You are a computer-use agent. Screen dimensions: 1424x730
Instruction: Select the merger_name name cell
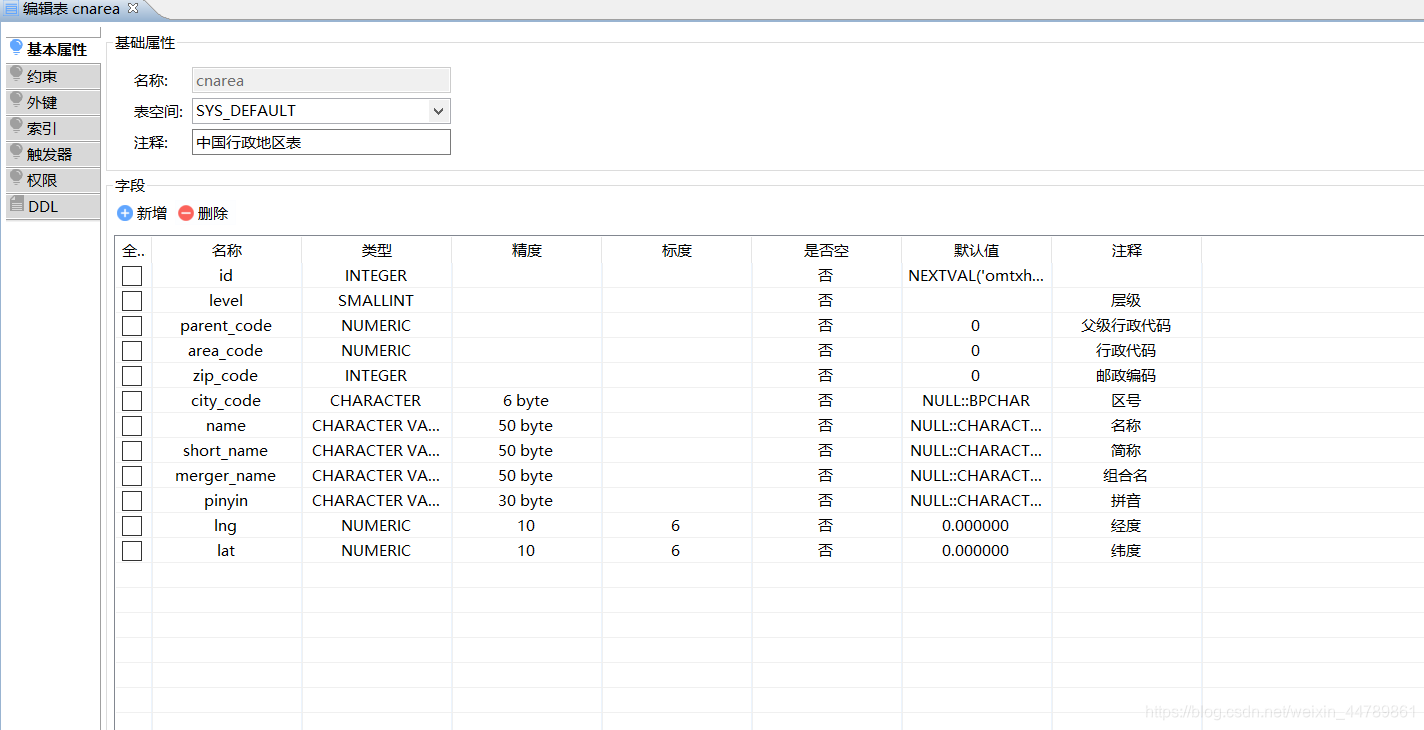pyautogui.click(x=226, y=476)
